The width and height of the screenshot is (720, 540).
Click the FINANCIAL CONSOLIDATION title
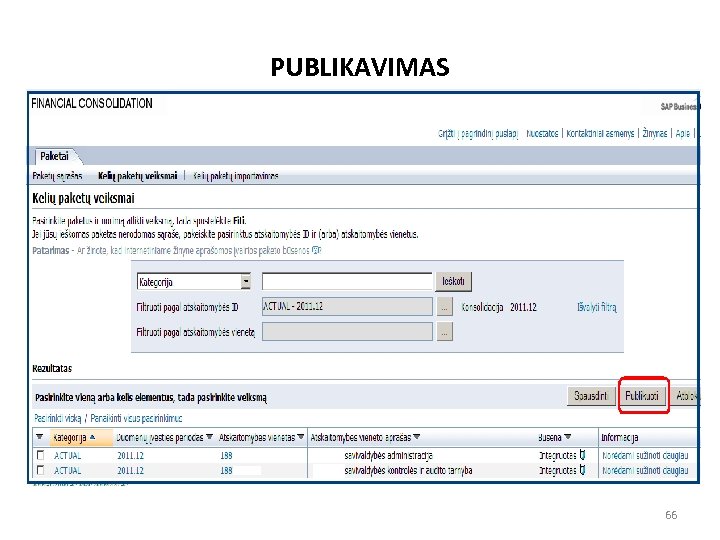pos(92,103)
